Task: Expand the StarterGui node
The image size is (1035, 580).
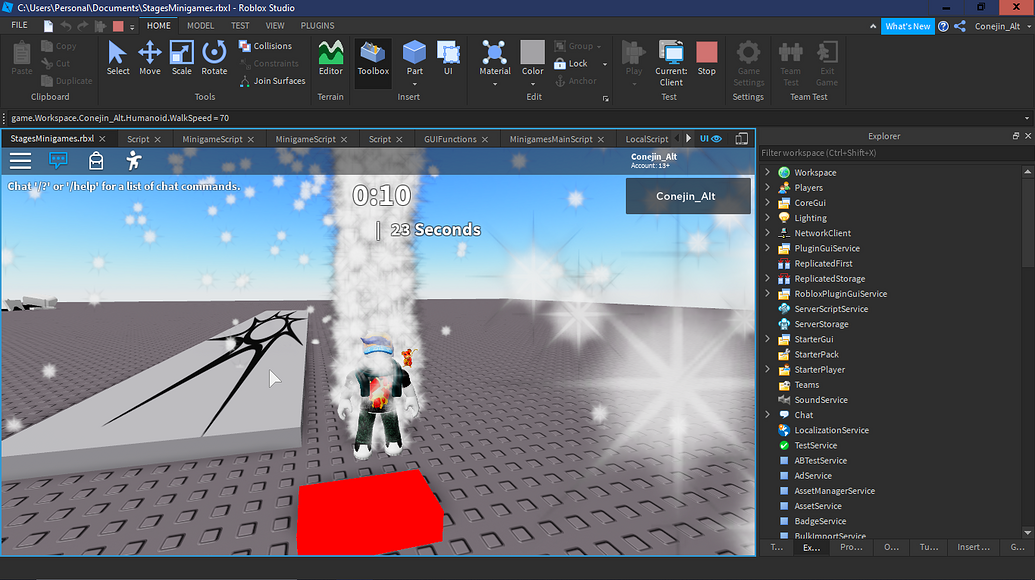Action: pyautogui.click(x=768, y=339)
